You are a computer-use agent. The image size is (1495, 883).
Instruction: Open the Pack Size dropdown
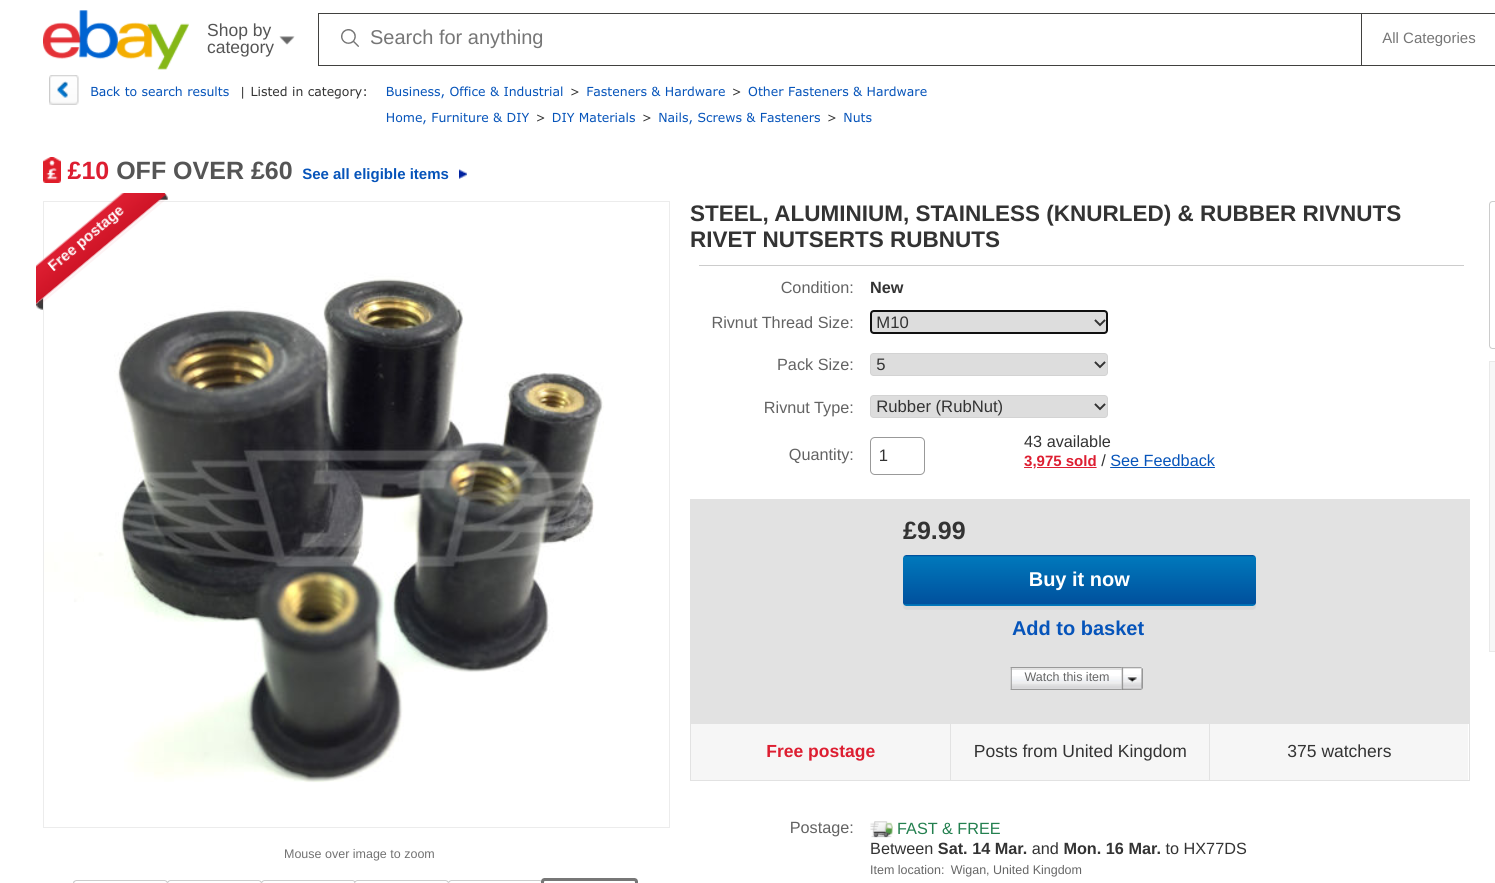(988, 365)
